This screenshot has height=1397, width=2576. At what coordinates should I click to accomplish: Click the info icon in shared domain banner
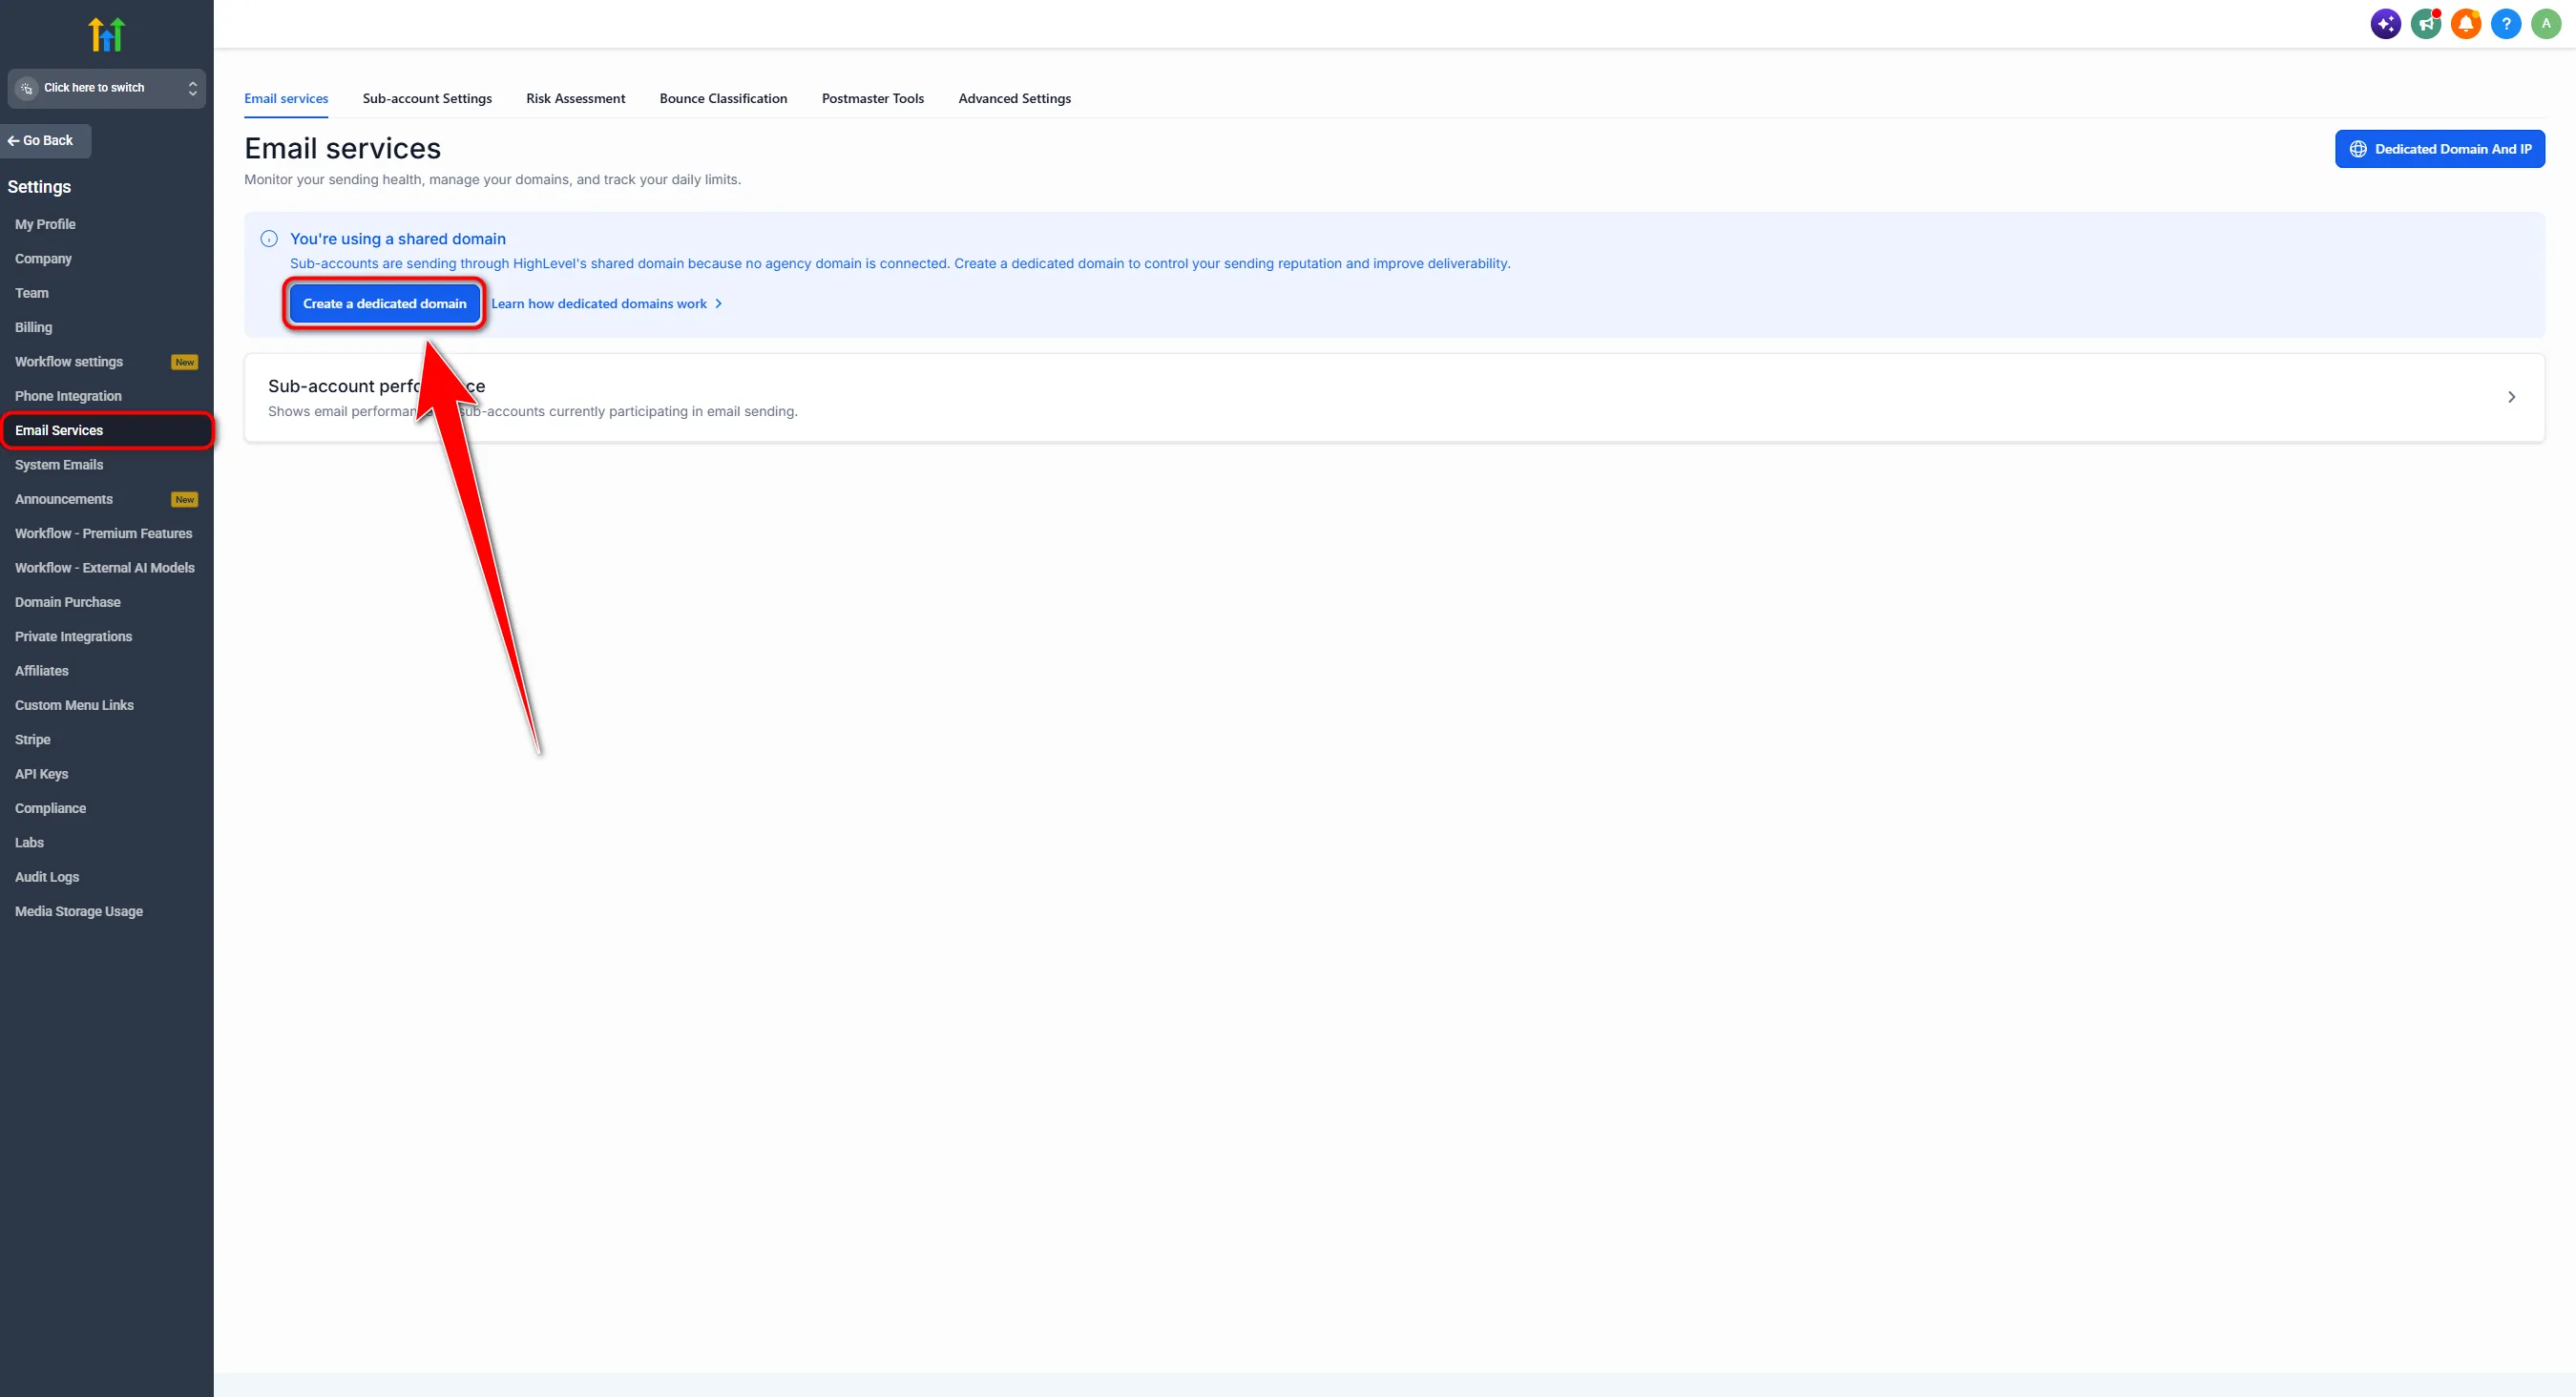point(269,239)
